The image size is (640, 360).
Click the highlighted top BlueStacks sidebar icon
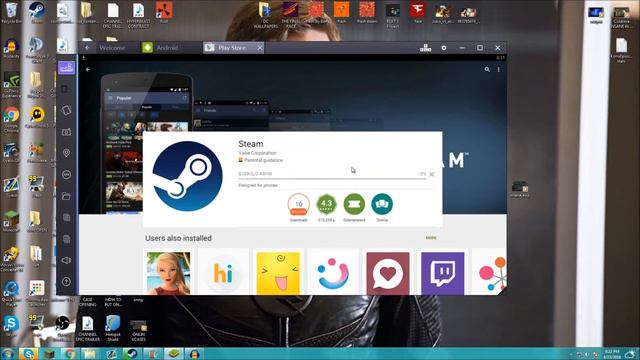click(66, 67)
